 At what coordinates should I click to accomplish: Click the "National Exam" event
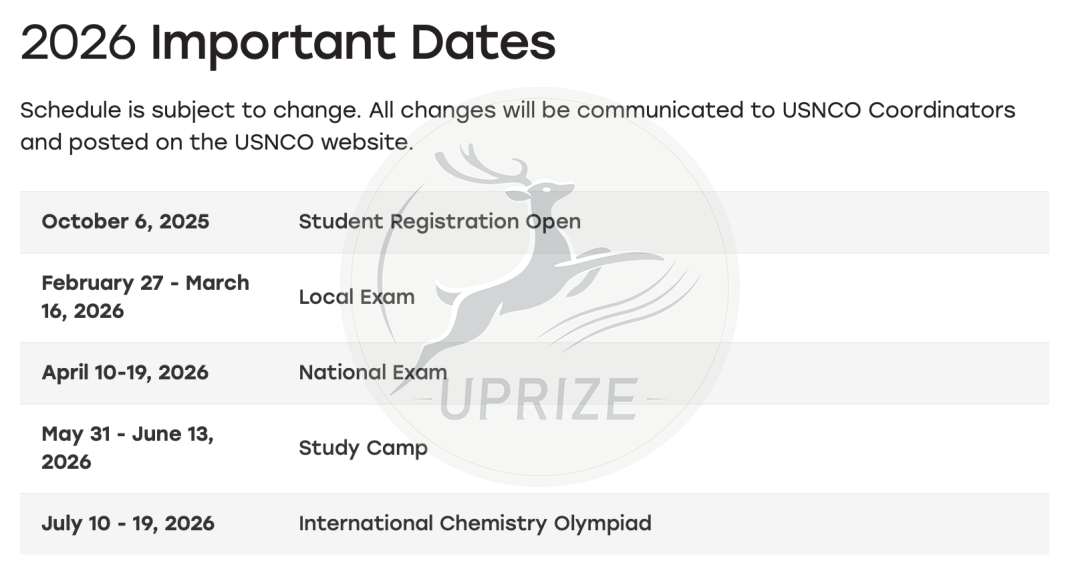coord(372,373)
